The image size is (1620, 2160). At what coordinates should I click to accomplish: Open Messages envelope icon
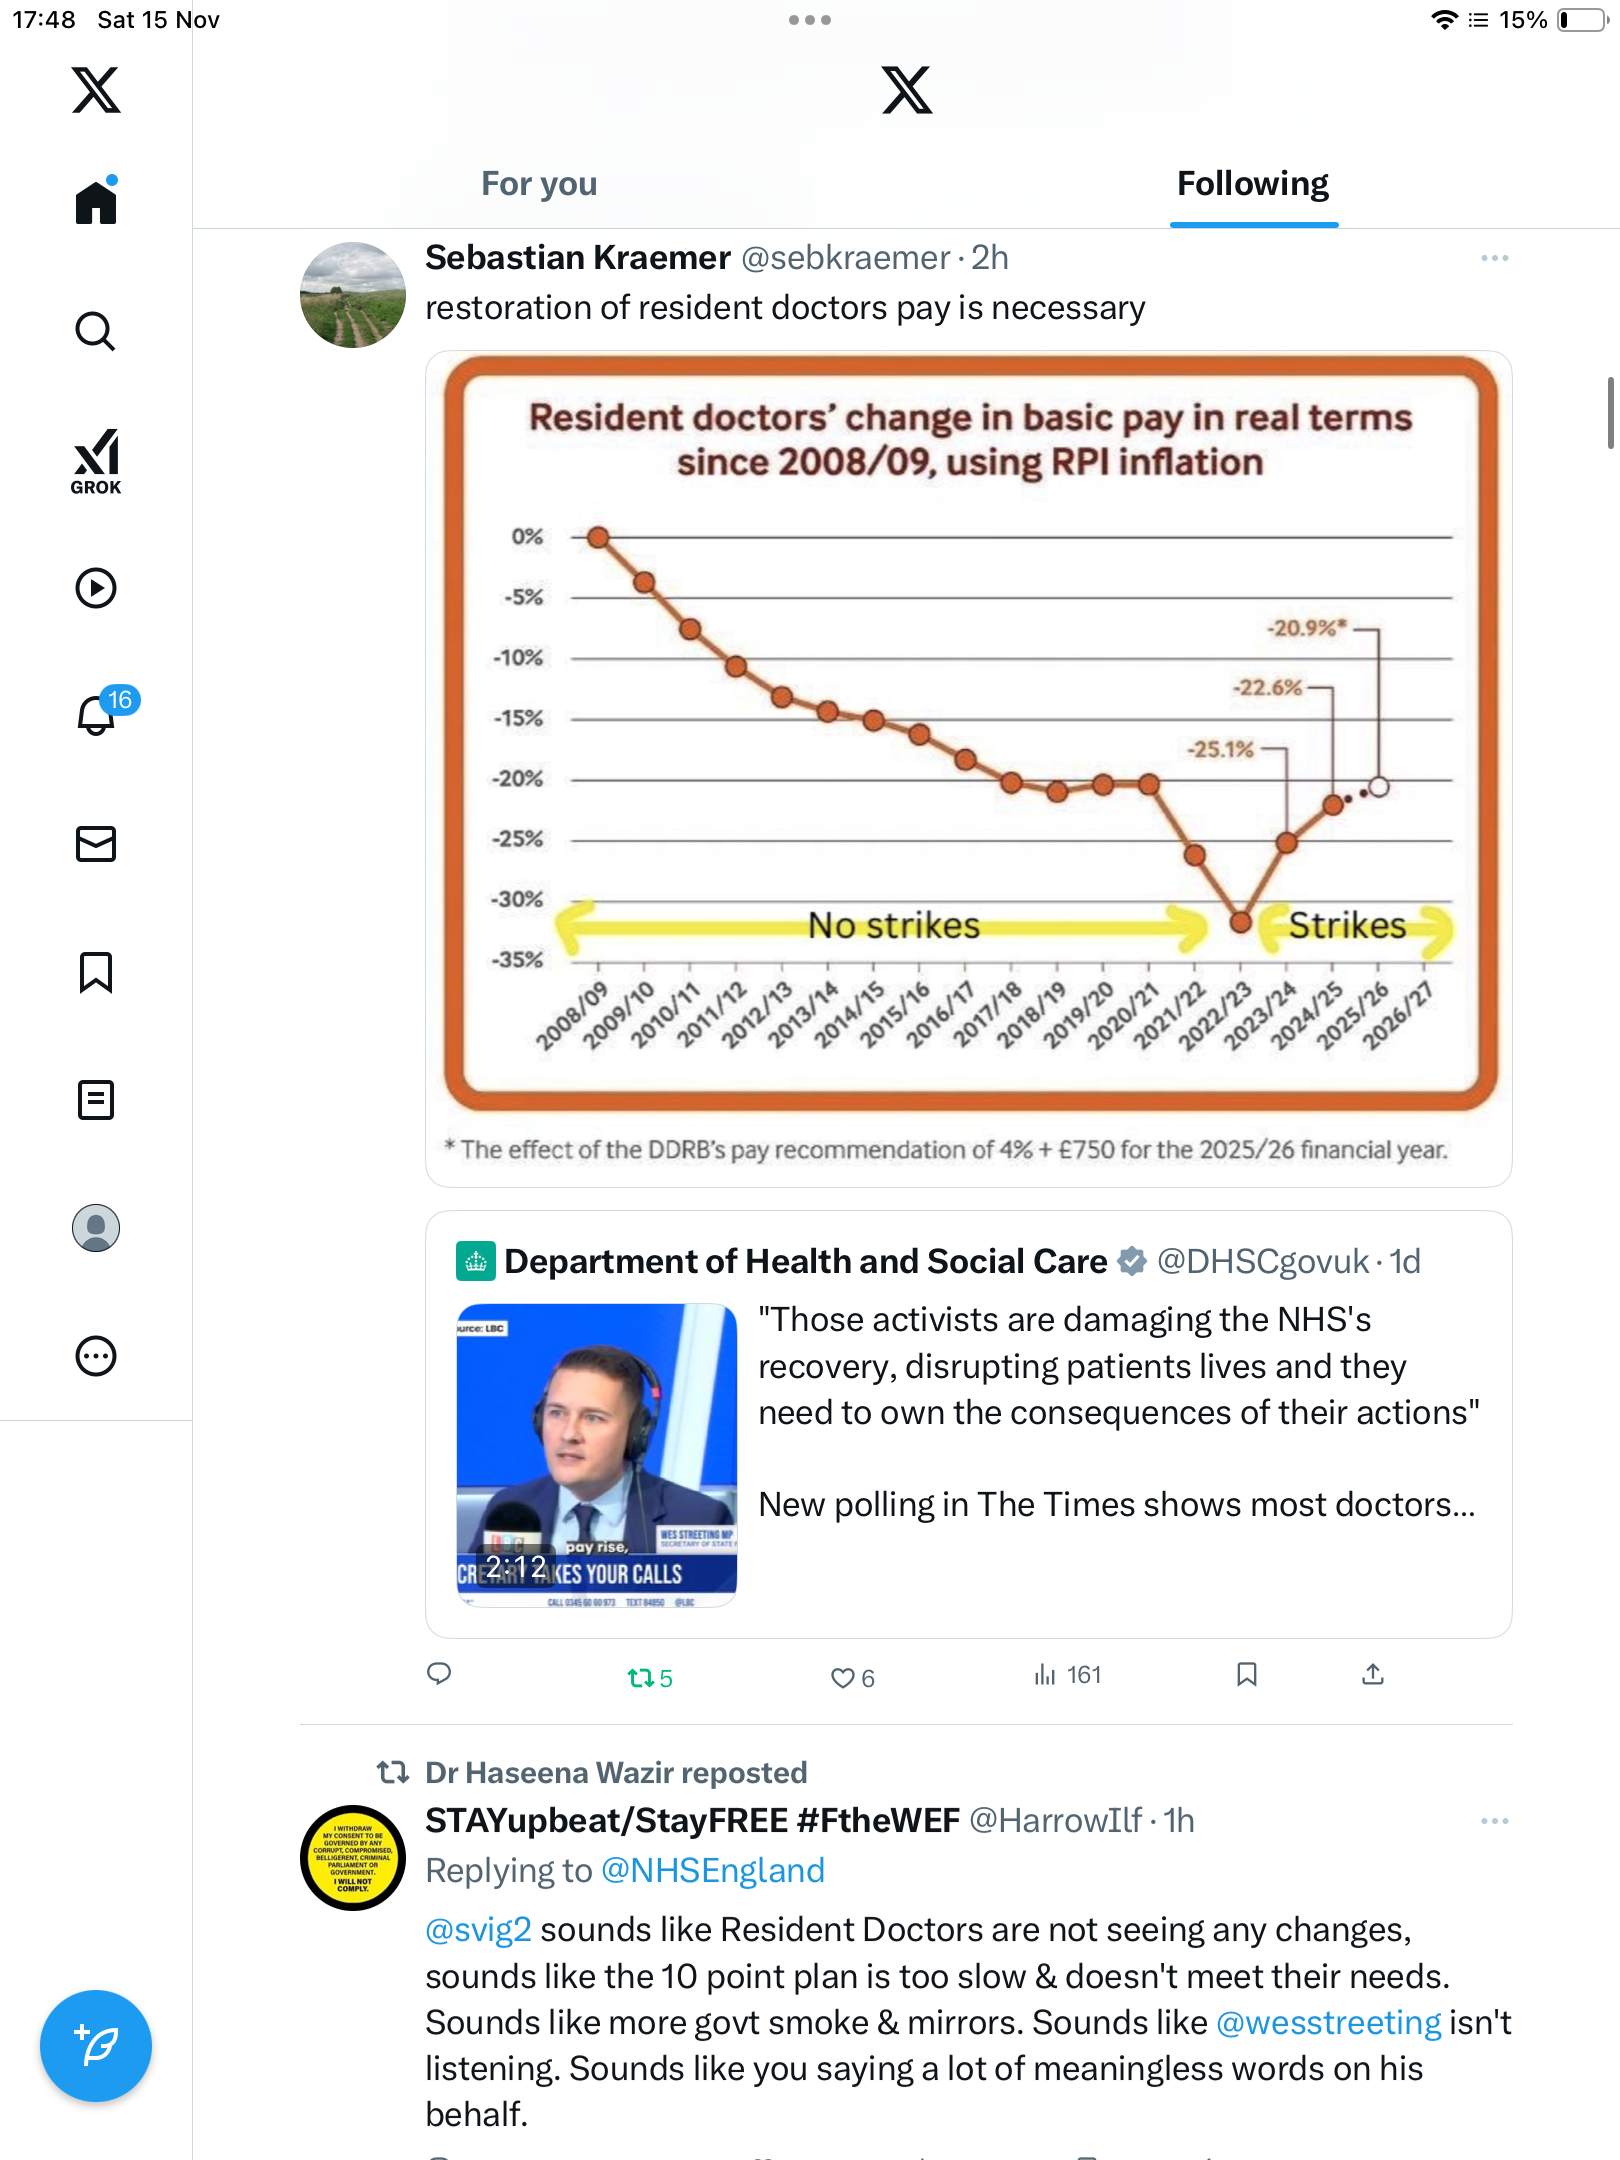pyautogui.click(x=96, y=844)
